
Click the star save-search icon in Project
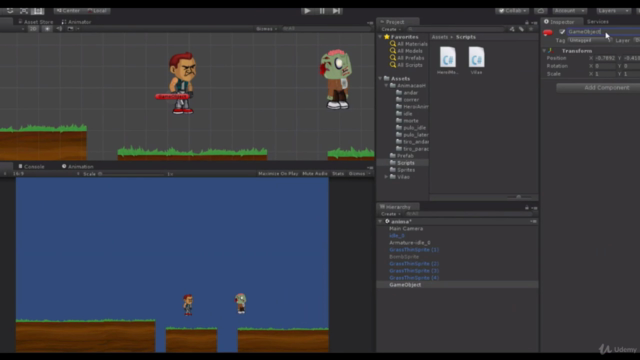coord(531,29)
